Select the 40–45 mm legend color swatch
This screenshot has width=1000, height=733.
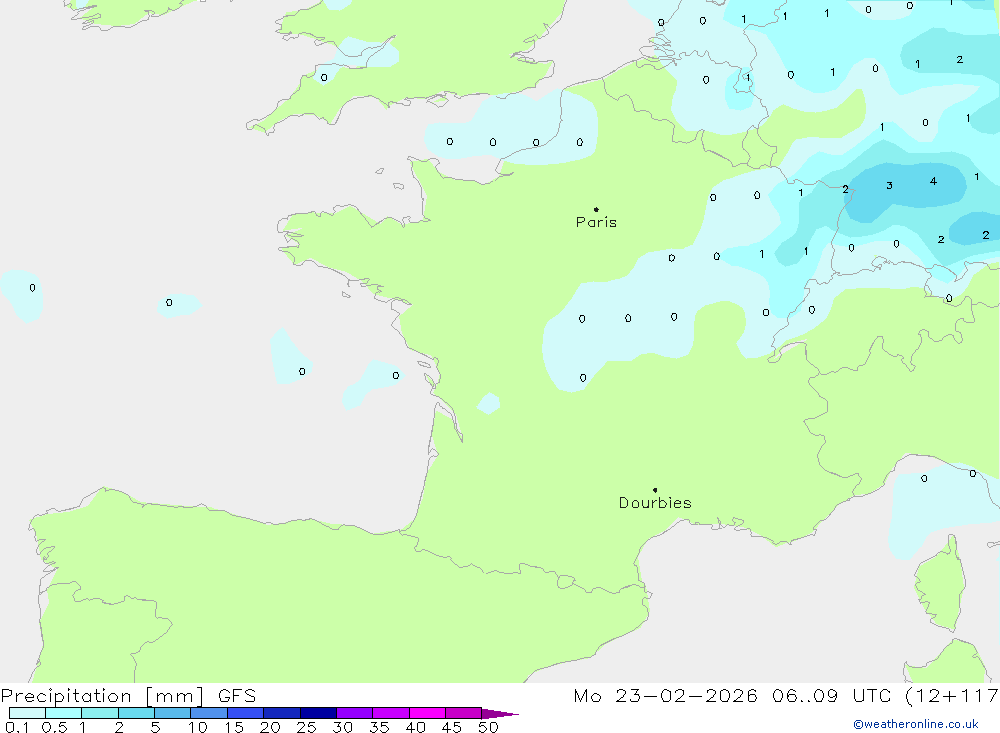(x=427, y=713)
